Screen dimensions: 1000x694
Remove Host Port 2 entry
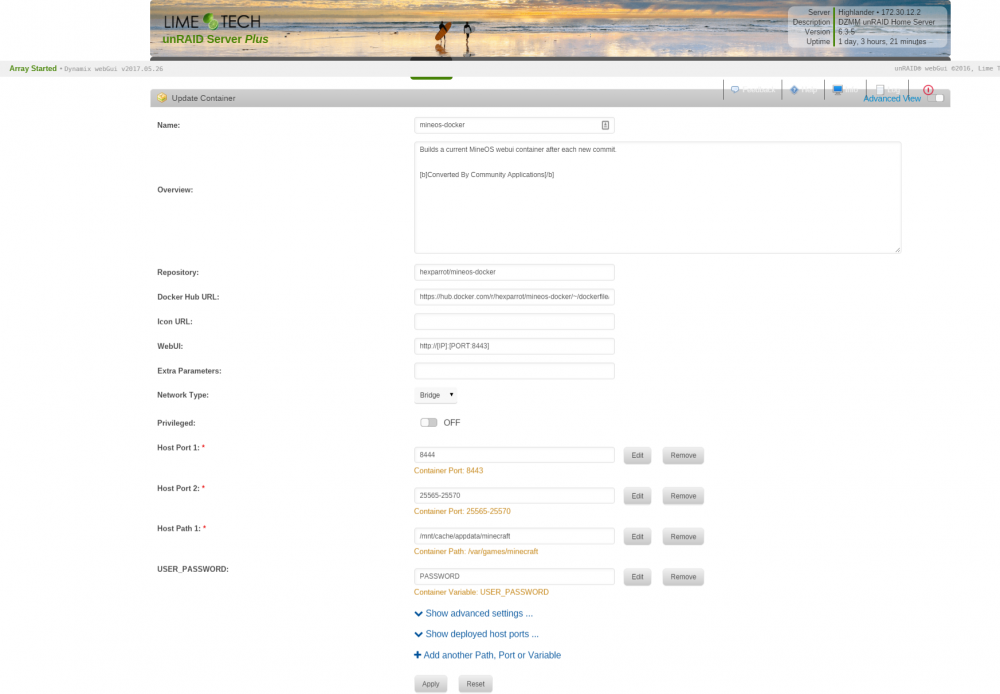tap(683, 496)
